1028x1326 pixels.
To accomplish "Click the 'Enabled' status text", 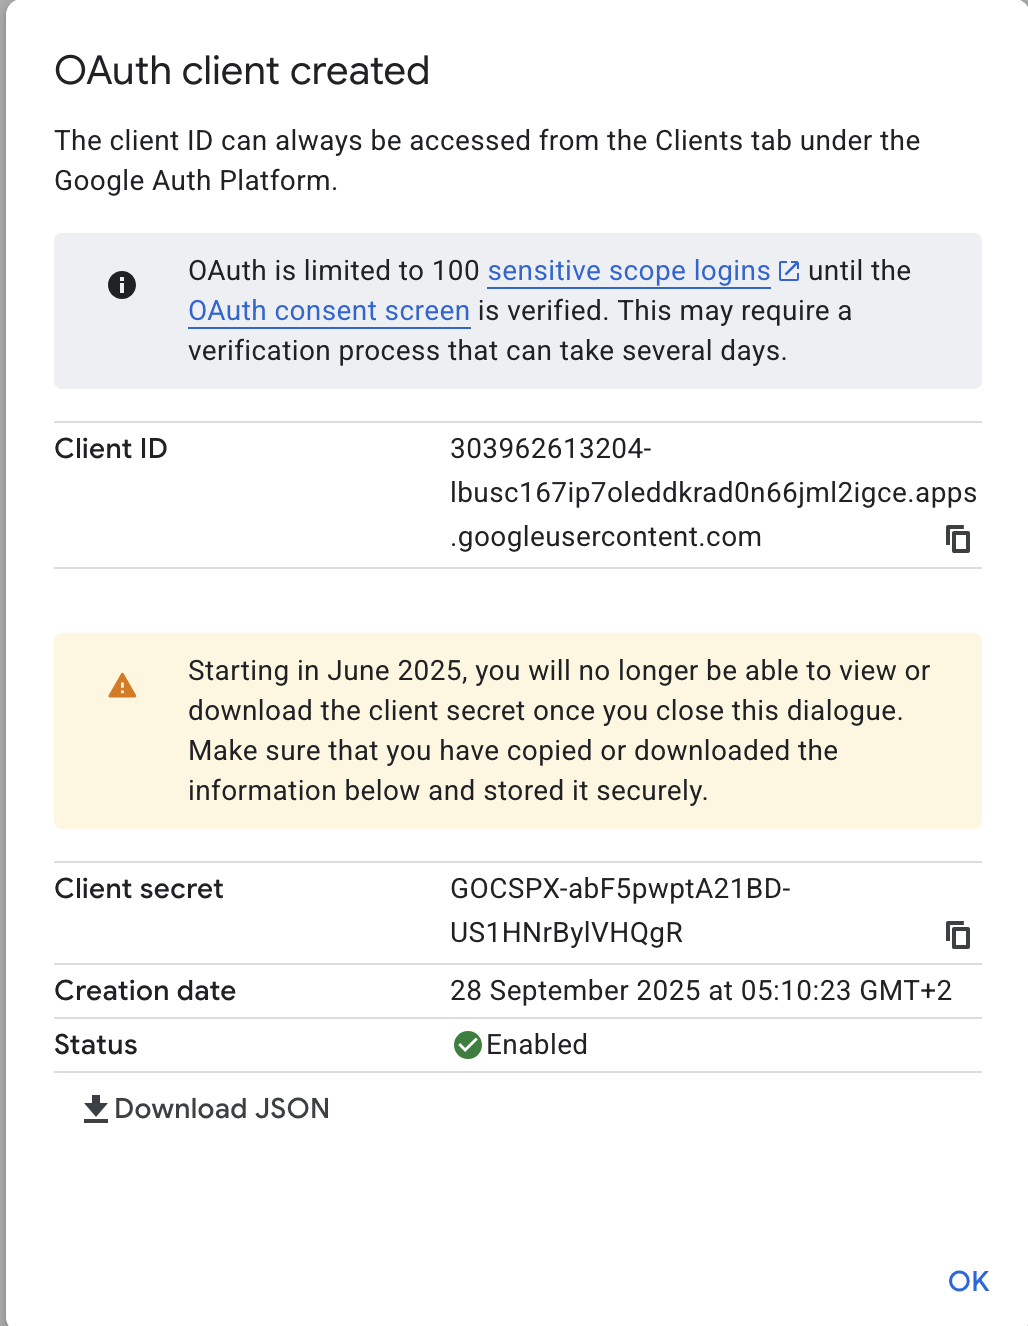I will [x=537, y=1045].
